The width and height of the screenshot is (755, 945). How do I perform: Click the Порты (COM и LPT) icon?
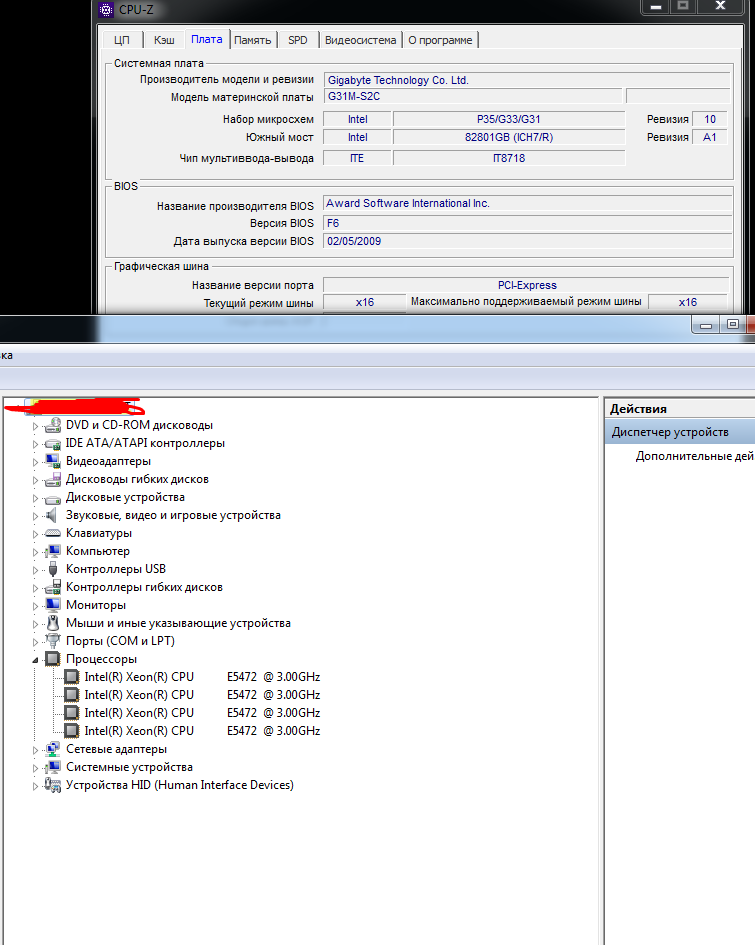click(53, 641)
